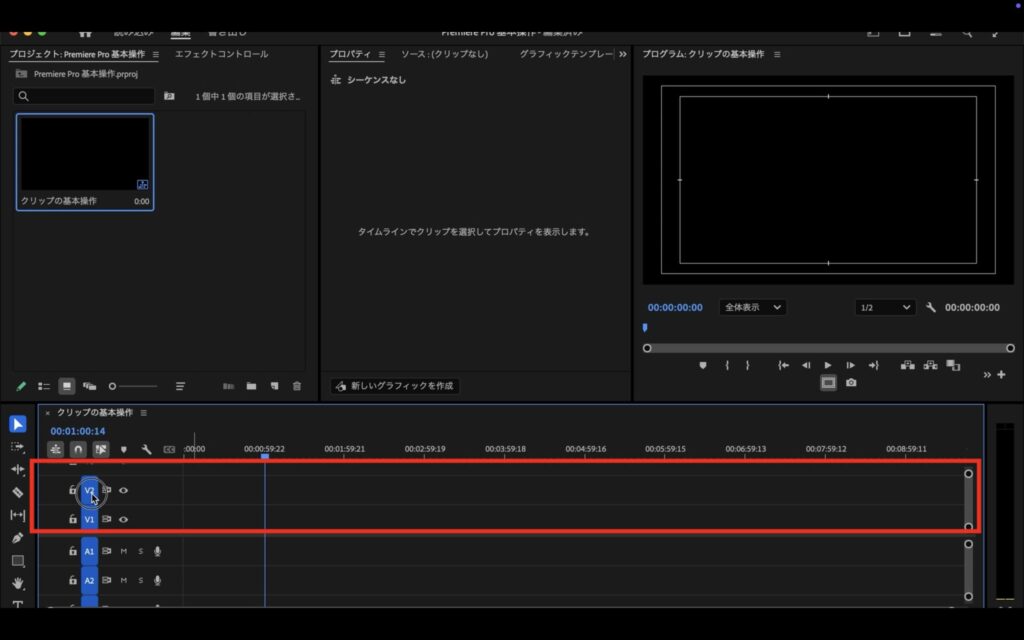Image resolution: width=1024 pixels, height=640 pixels.
Task: Mute the A1 audio track
Action: click(123, 551)
